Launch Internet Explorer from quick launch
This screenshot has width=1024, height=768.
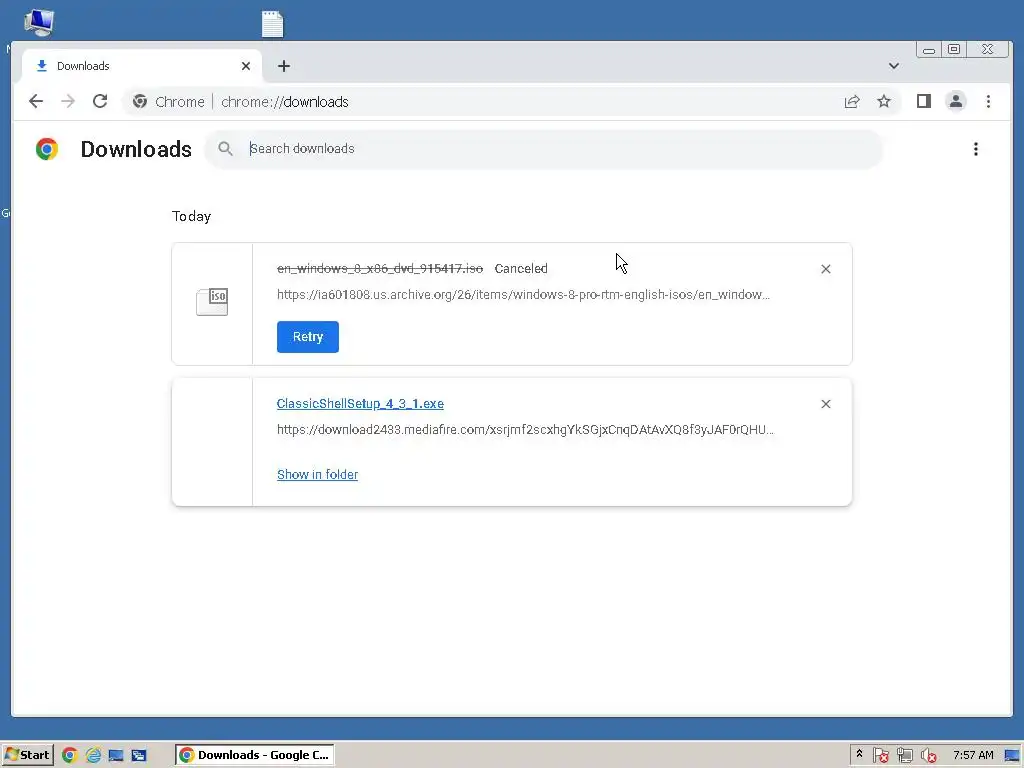[x=93, y=756]
